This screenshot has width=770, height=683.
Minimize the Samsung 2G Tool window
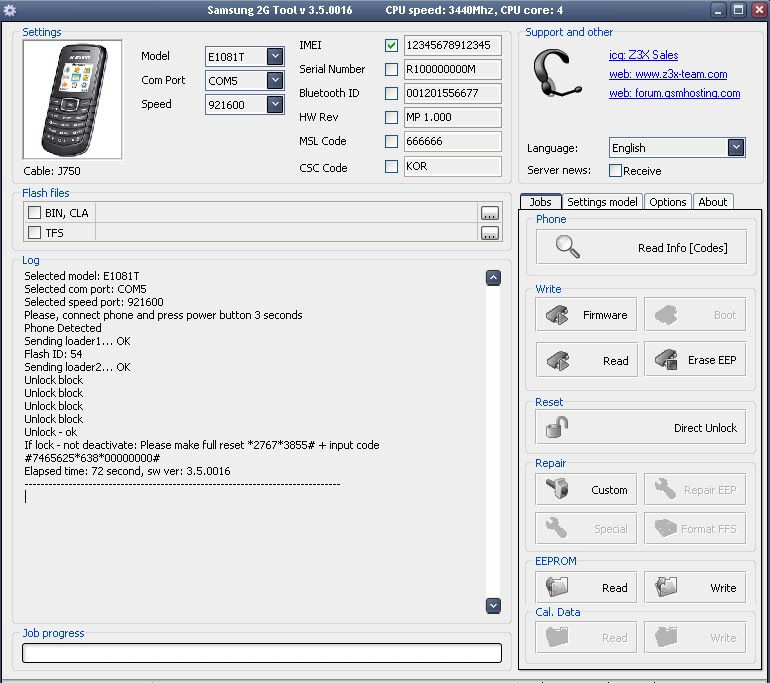coord(718,10)
